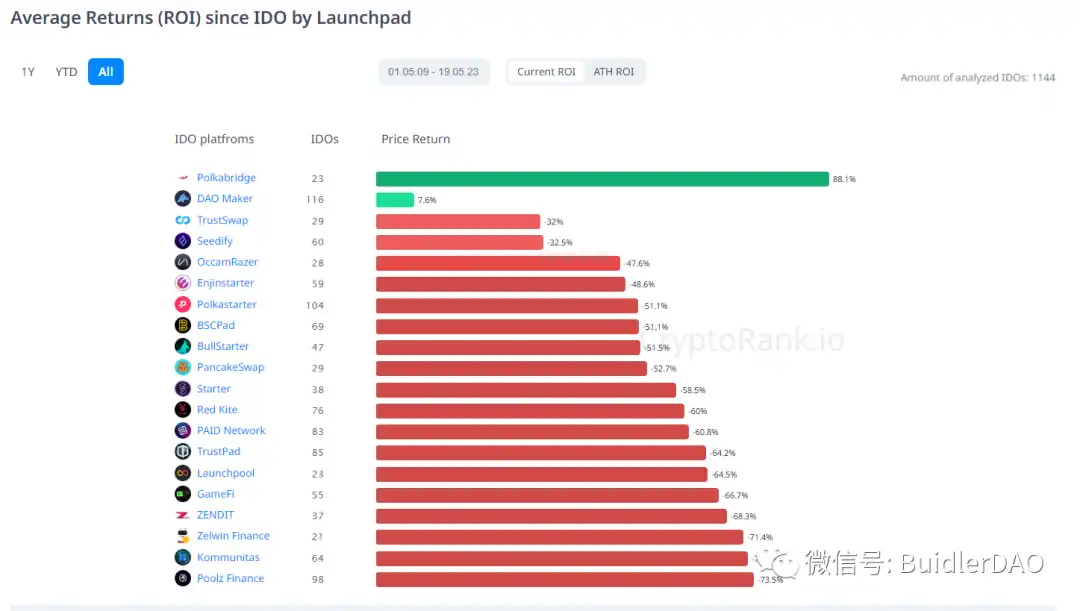Click the green 88.1% Polkabridge return bar
The height and width of the screenshot is (611, 1080).
tap(600, 178)
